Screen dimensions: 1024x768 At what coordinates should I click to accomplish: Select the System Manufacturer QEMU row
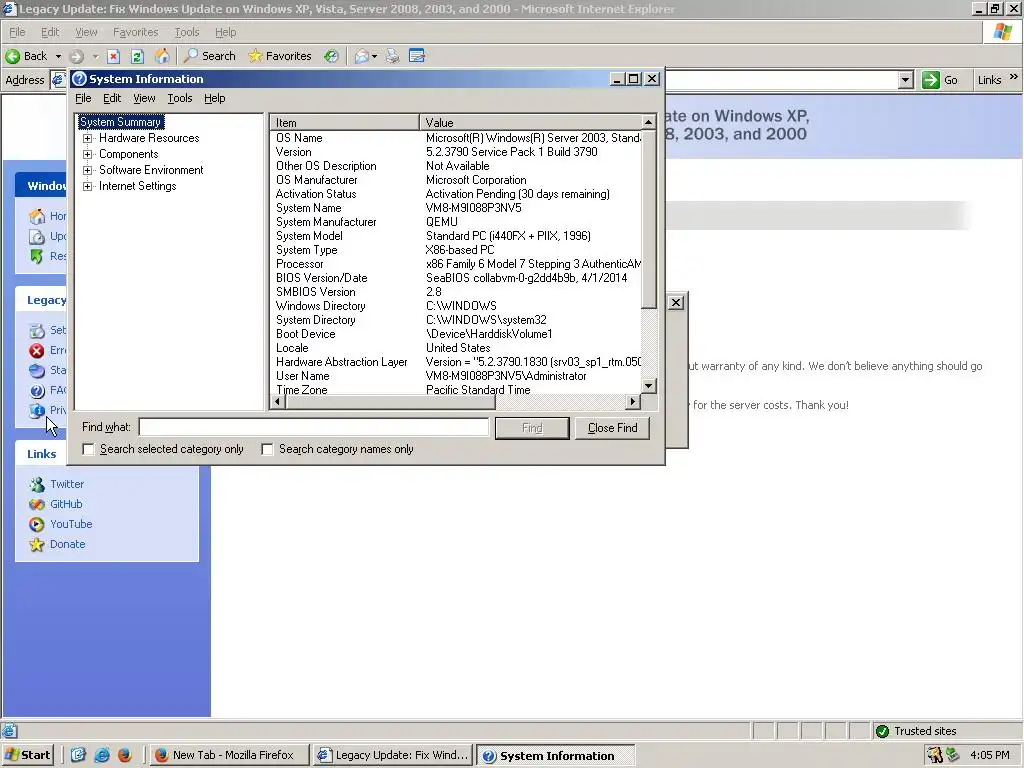[456, 222]
